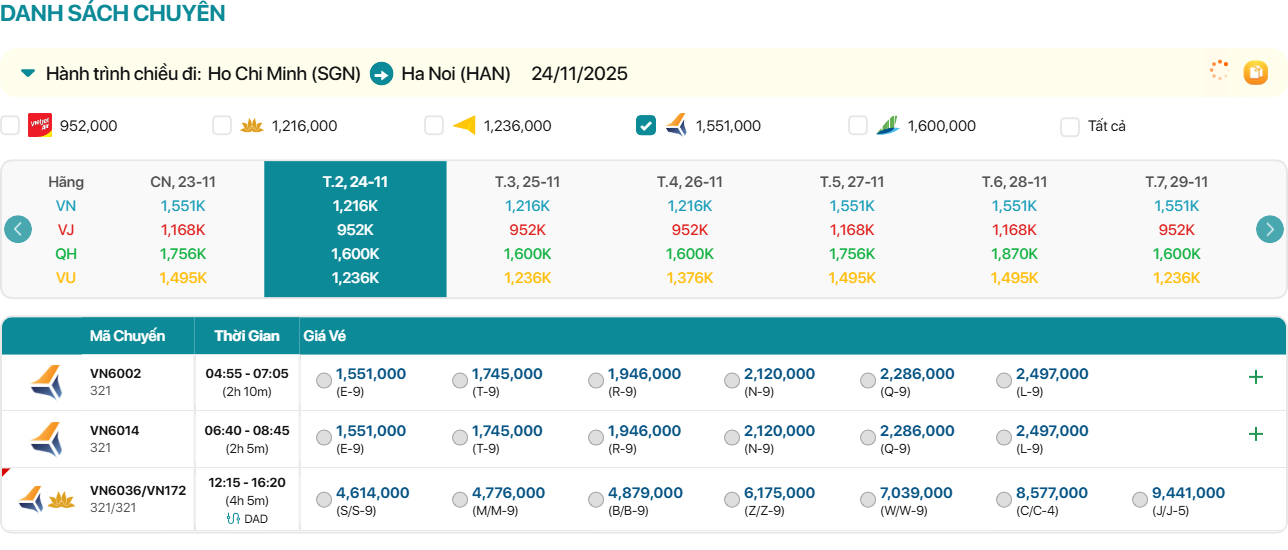The height and width of the screenshot is (550, 1288).
Task: Click the VietJet Air logo icon
Action: click(40, 125)
